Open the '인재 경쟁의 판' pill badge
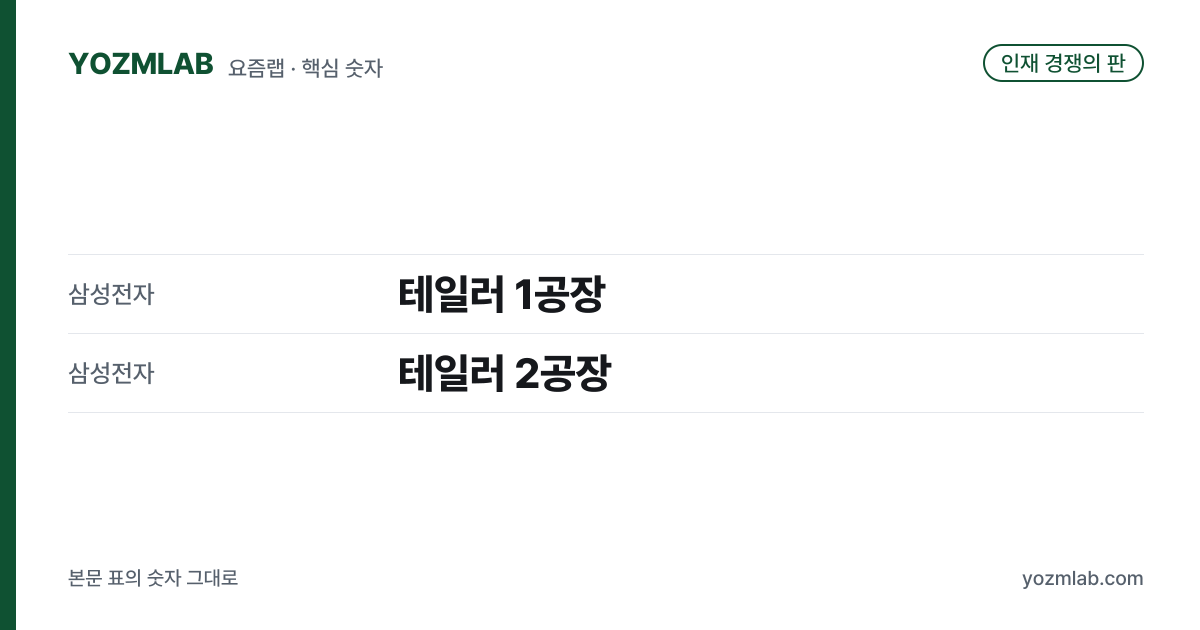Image resolution: width=1200 pixels, height=630 pixels. click(1063, 63)
